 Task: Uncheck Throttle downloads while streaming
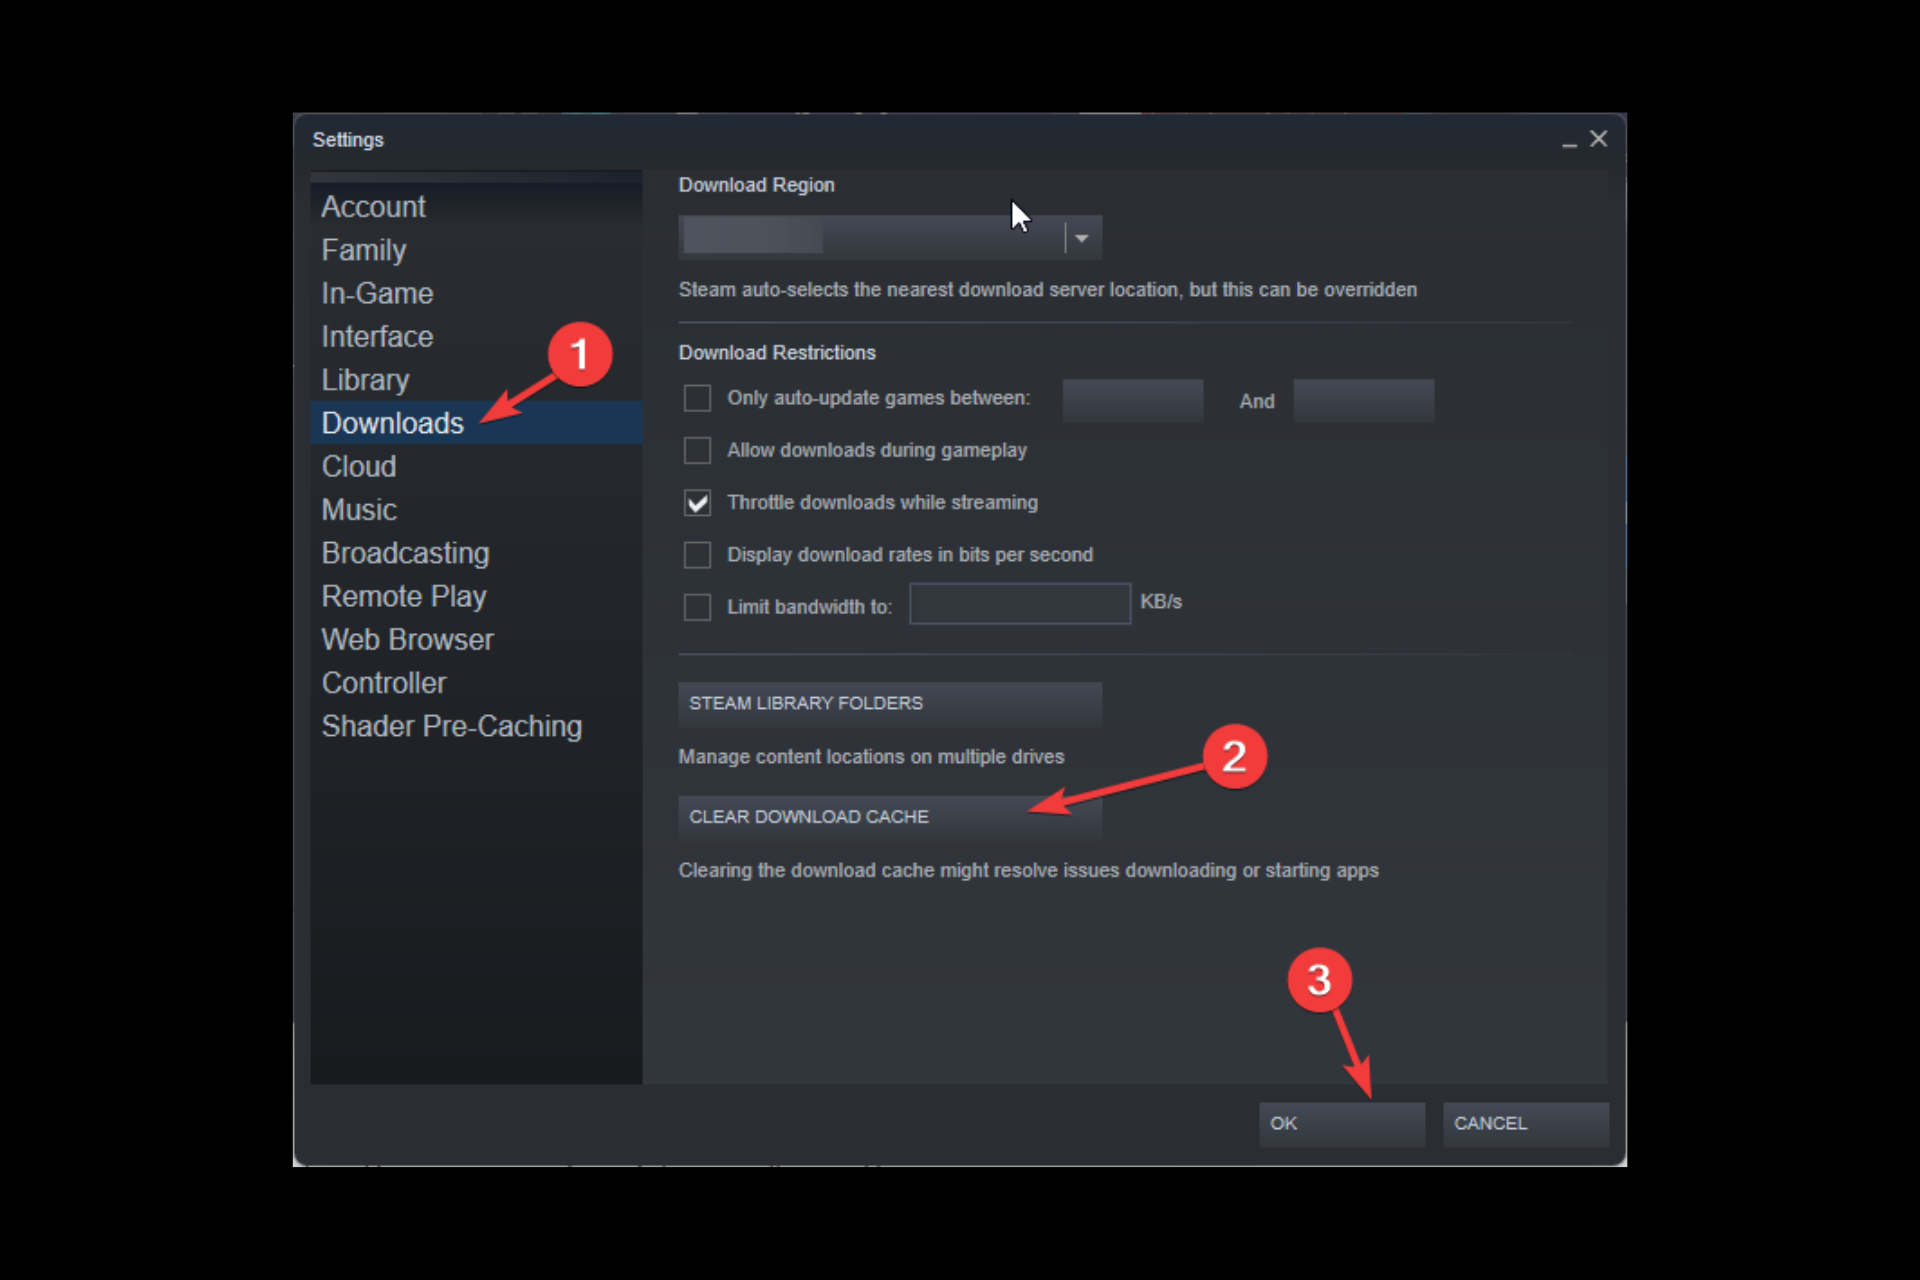pos(697,502)
